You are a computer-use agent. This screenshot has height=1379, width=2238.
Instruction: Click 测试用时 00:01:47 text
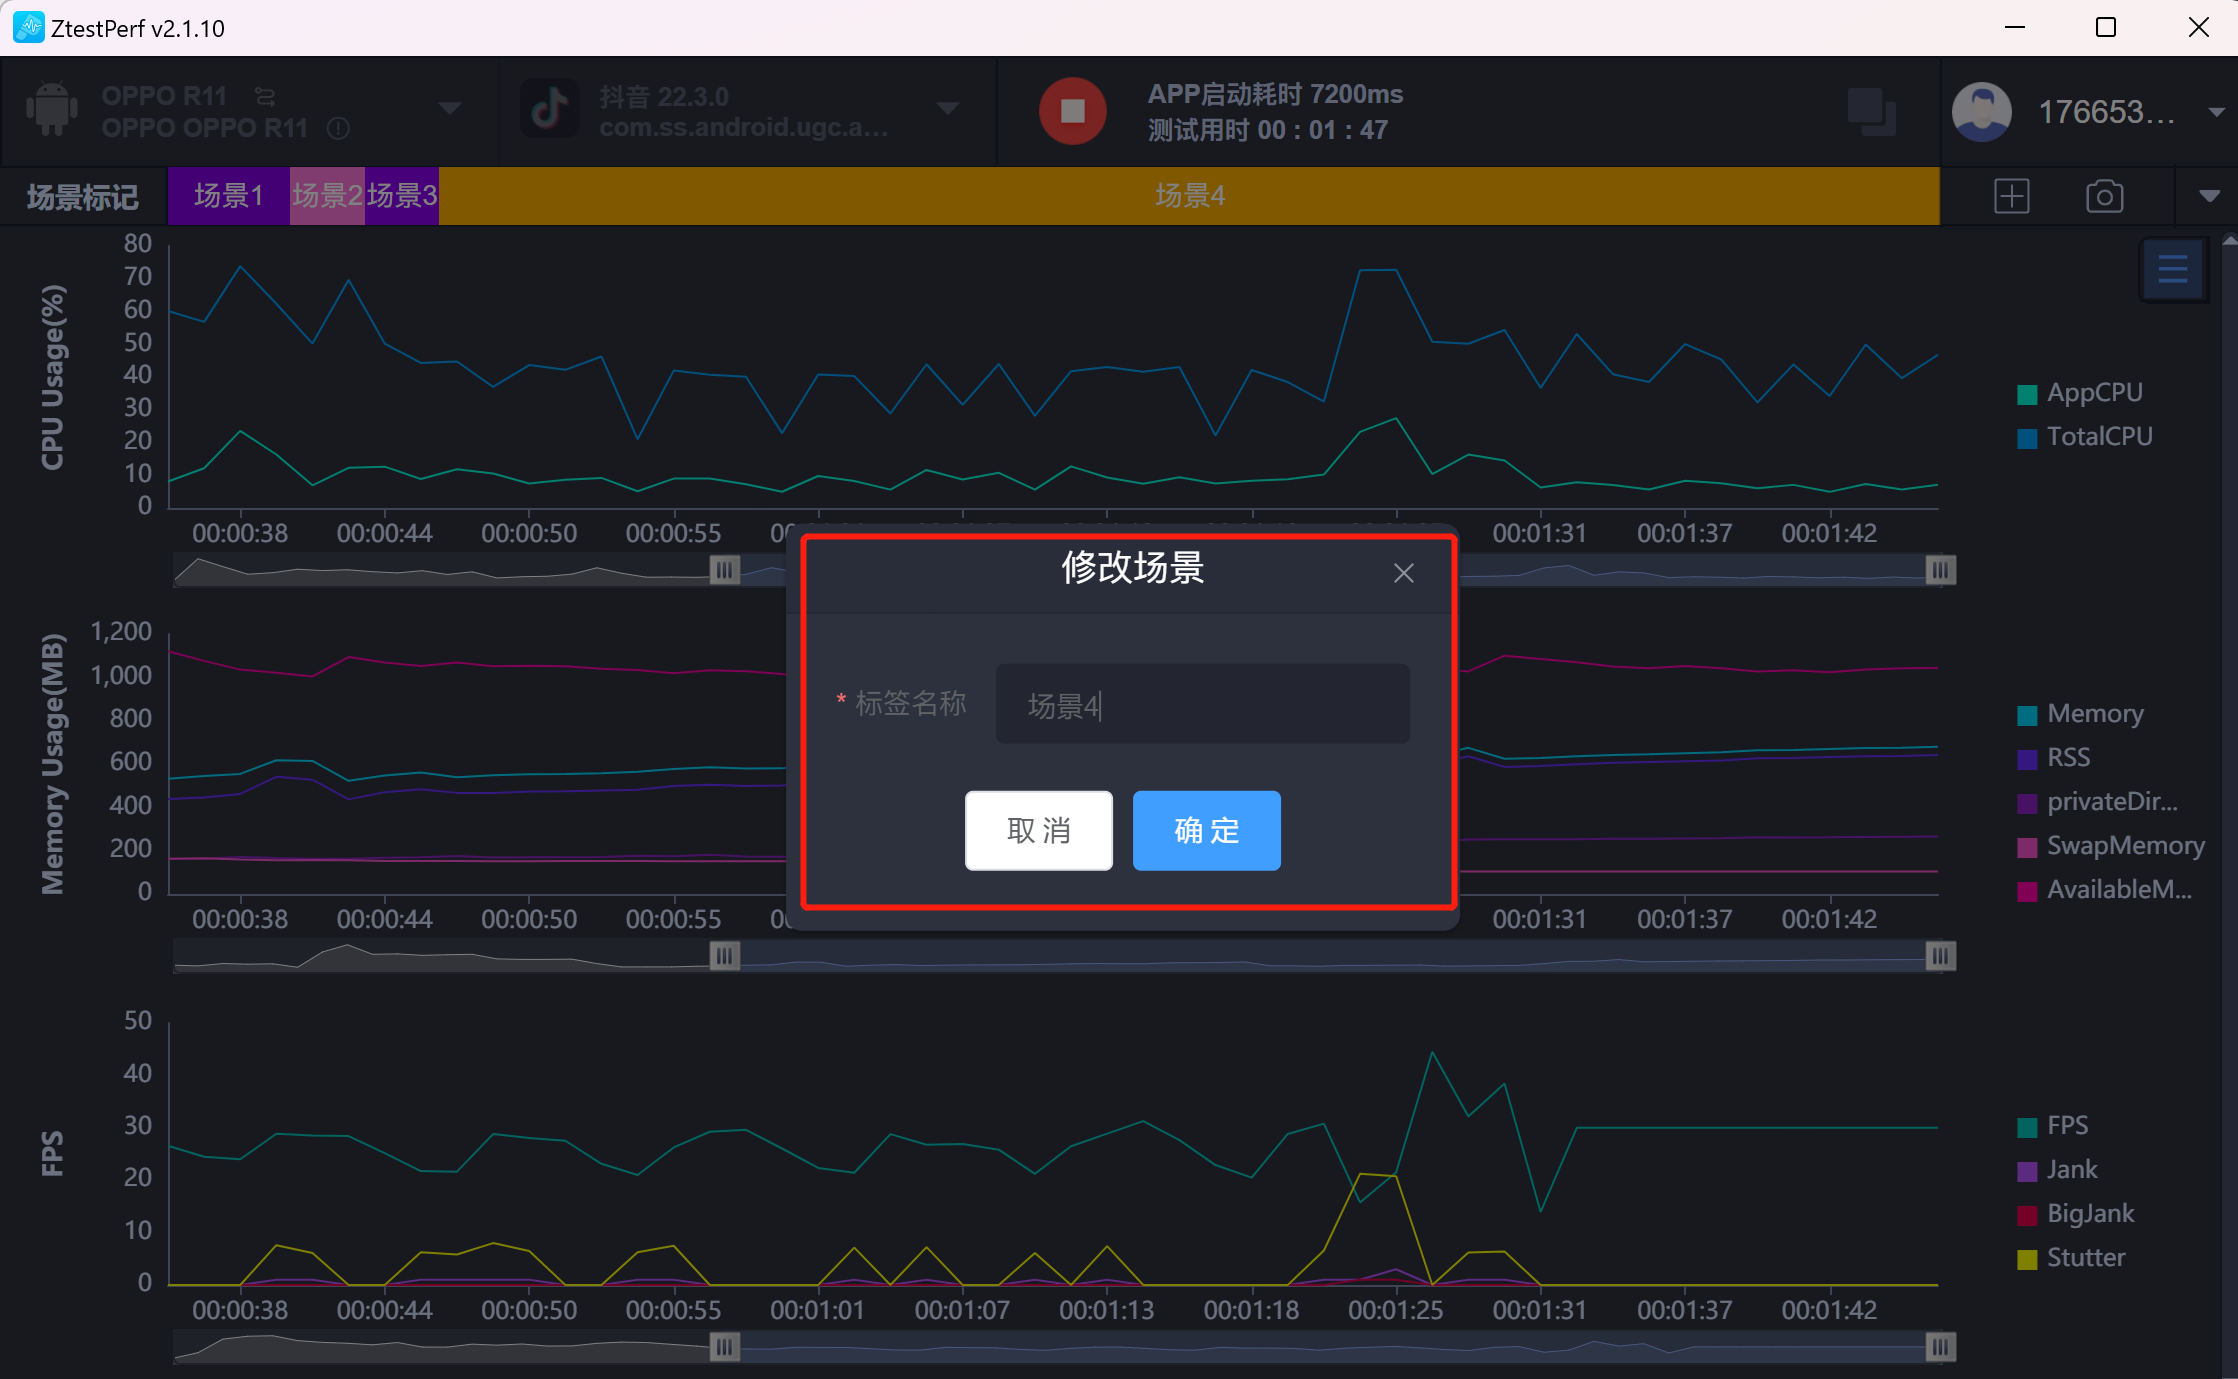pyautogui.click(x=1267, y=131)
